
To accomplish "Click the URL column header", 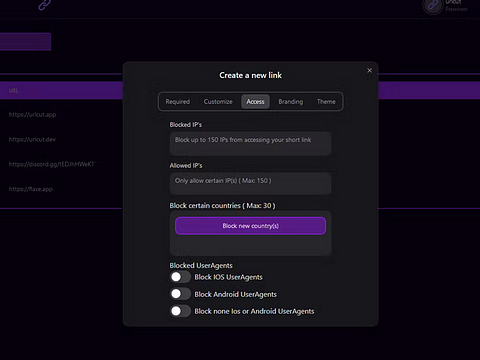I will click(x=14, y=90).
